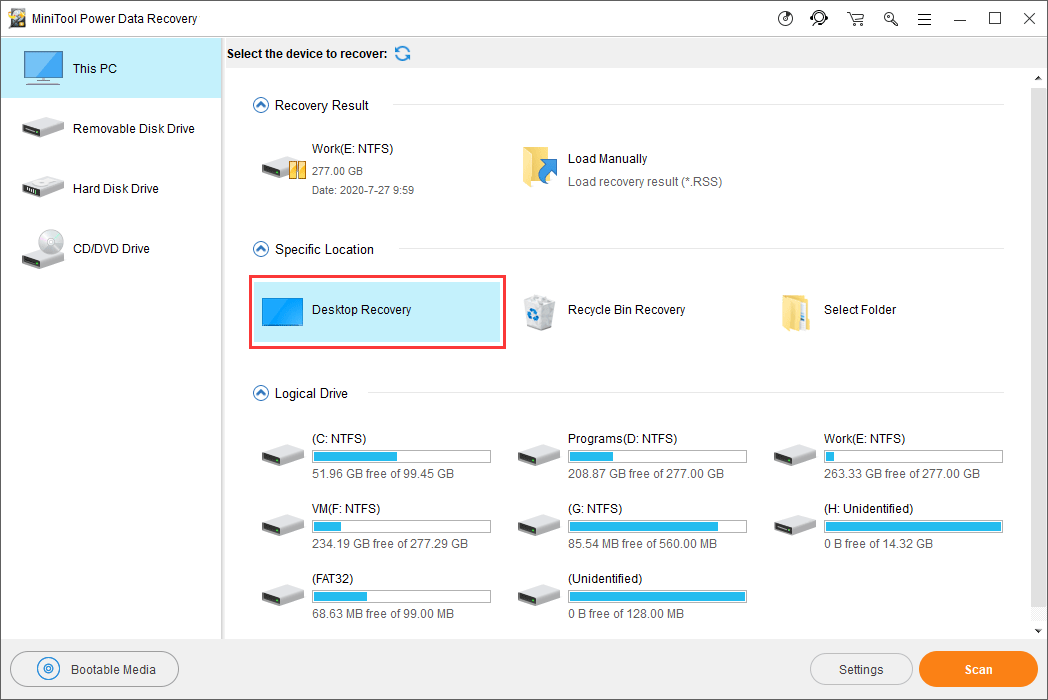
Task: Select the (C: NTFS) drive icon
Action: coord(283,455)
